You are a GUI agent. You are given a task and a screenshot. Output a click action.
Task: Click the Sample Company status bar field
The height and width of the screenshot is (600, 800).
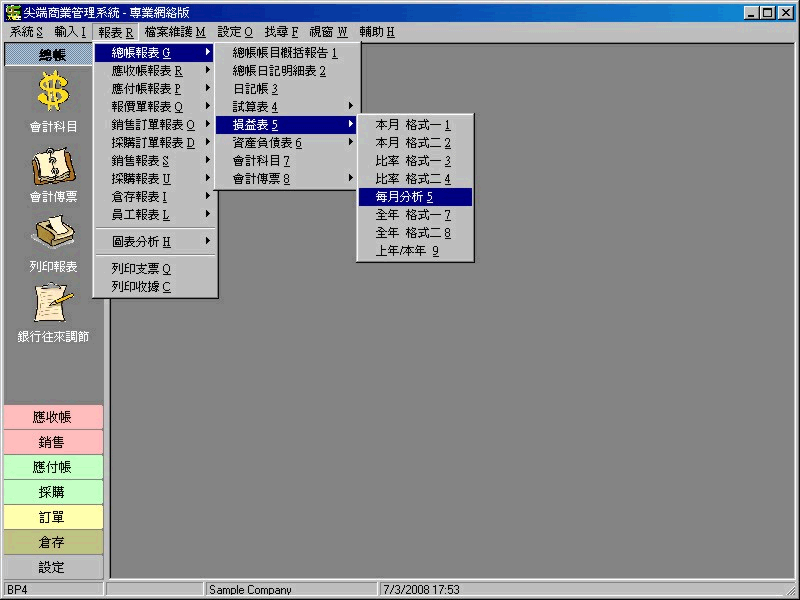[290, 590]
